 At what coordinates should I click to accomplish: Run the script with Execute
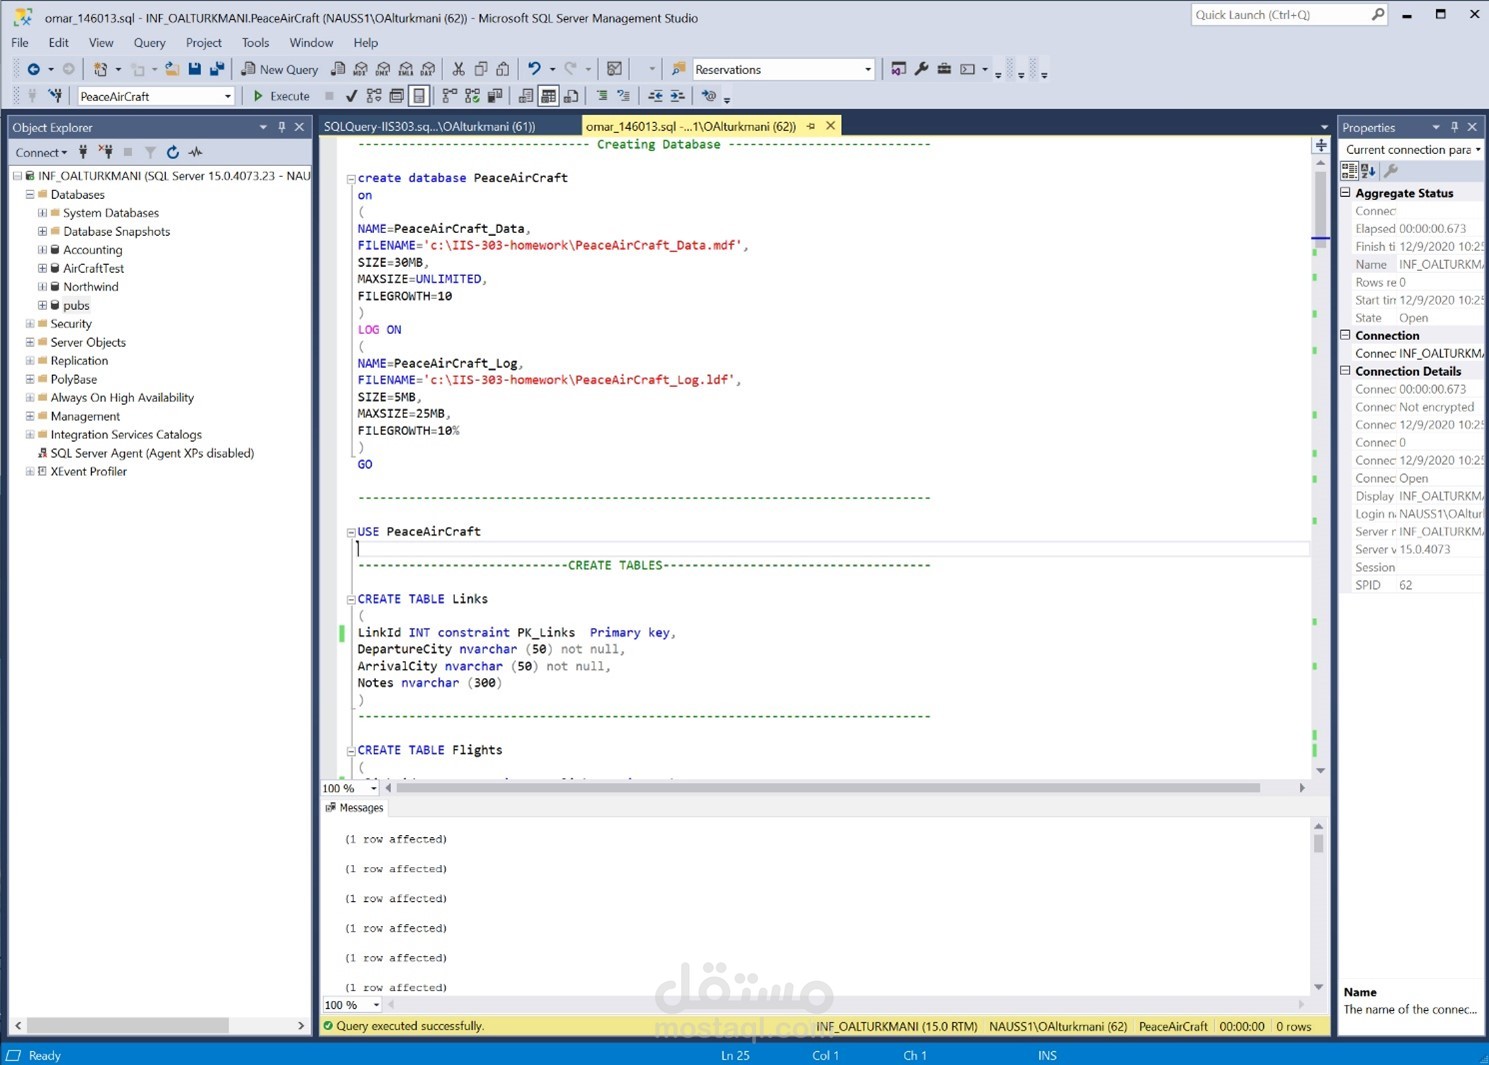[281, 96]
